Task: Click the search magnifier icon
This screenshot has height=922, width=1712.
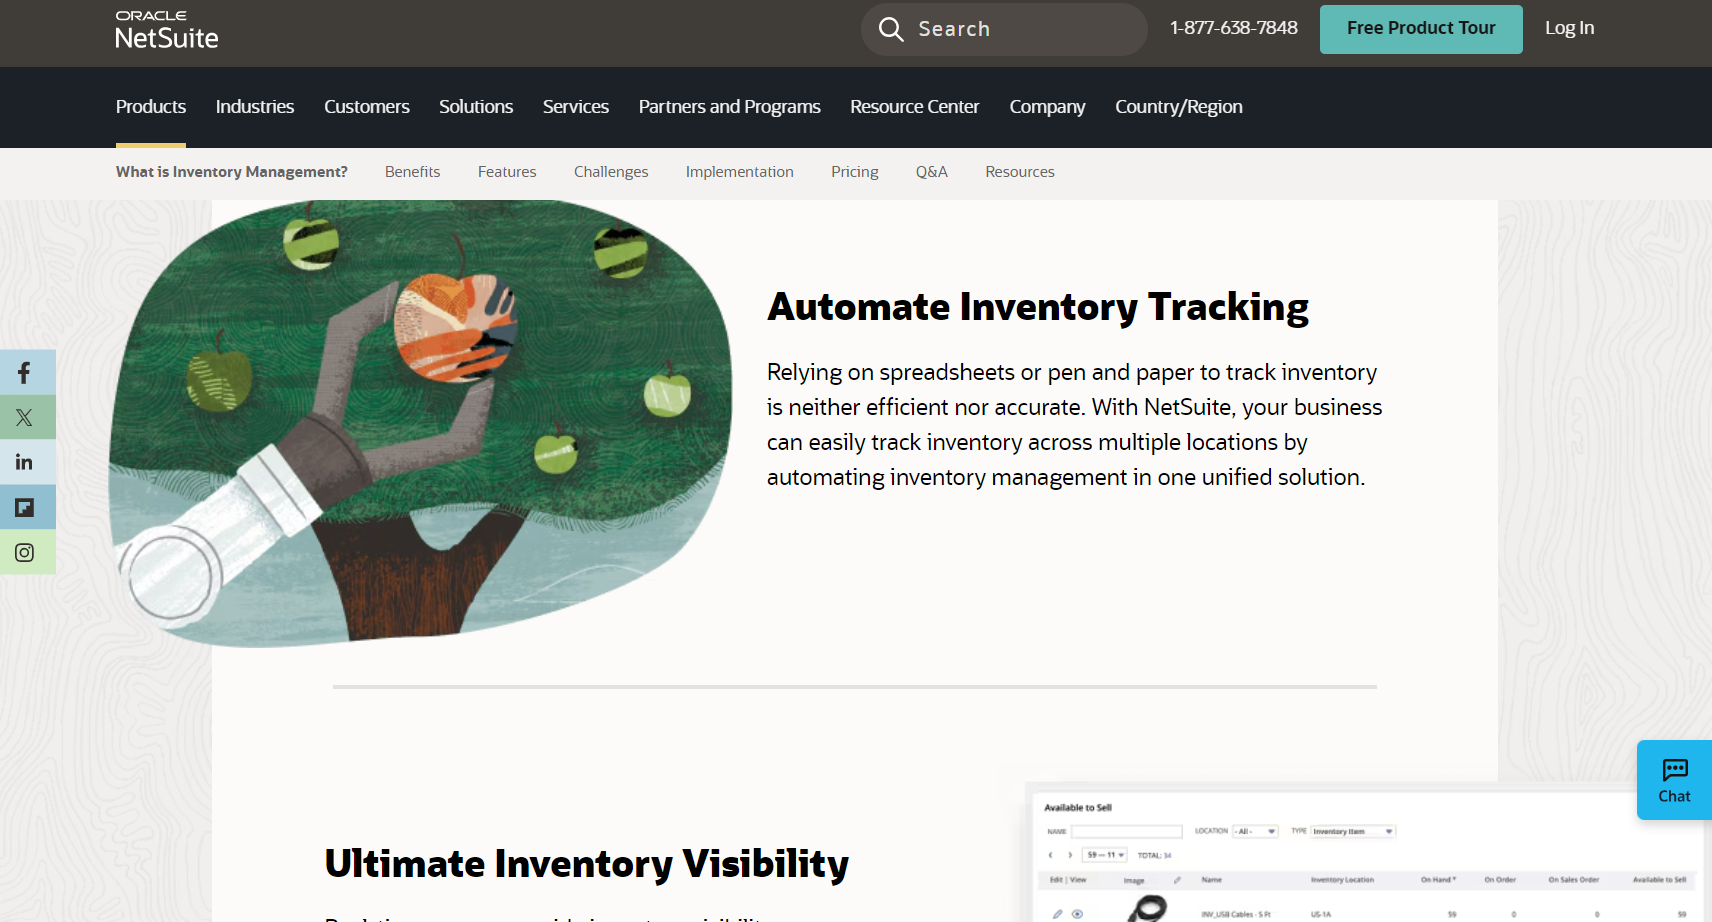Action: tap(891, 29)
